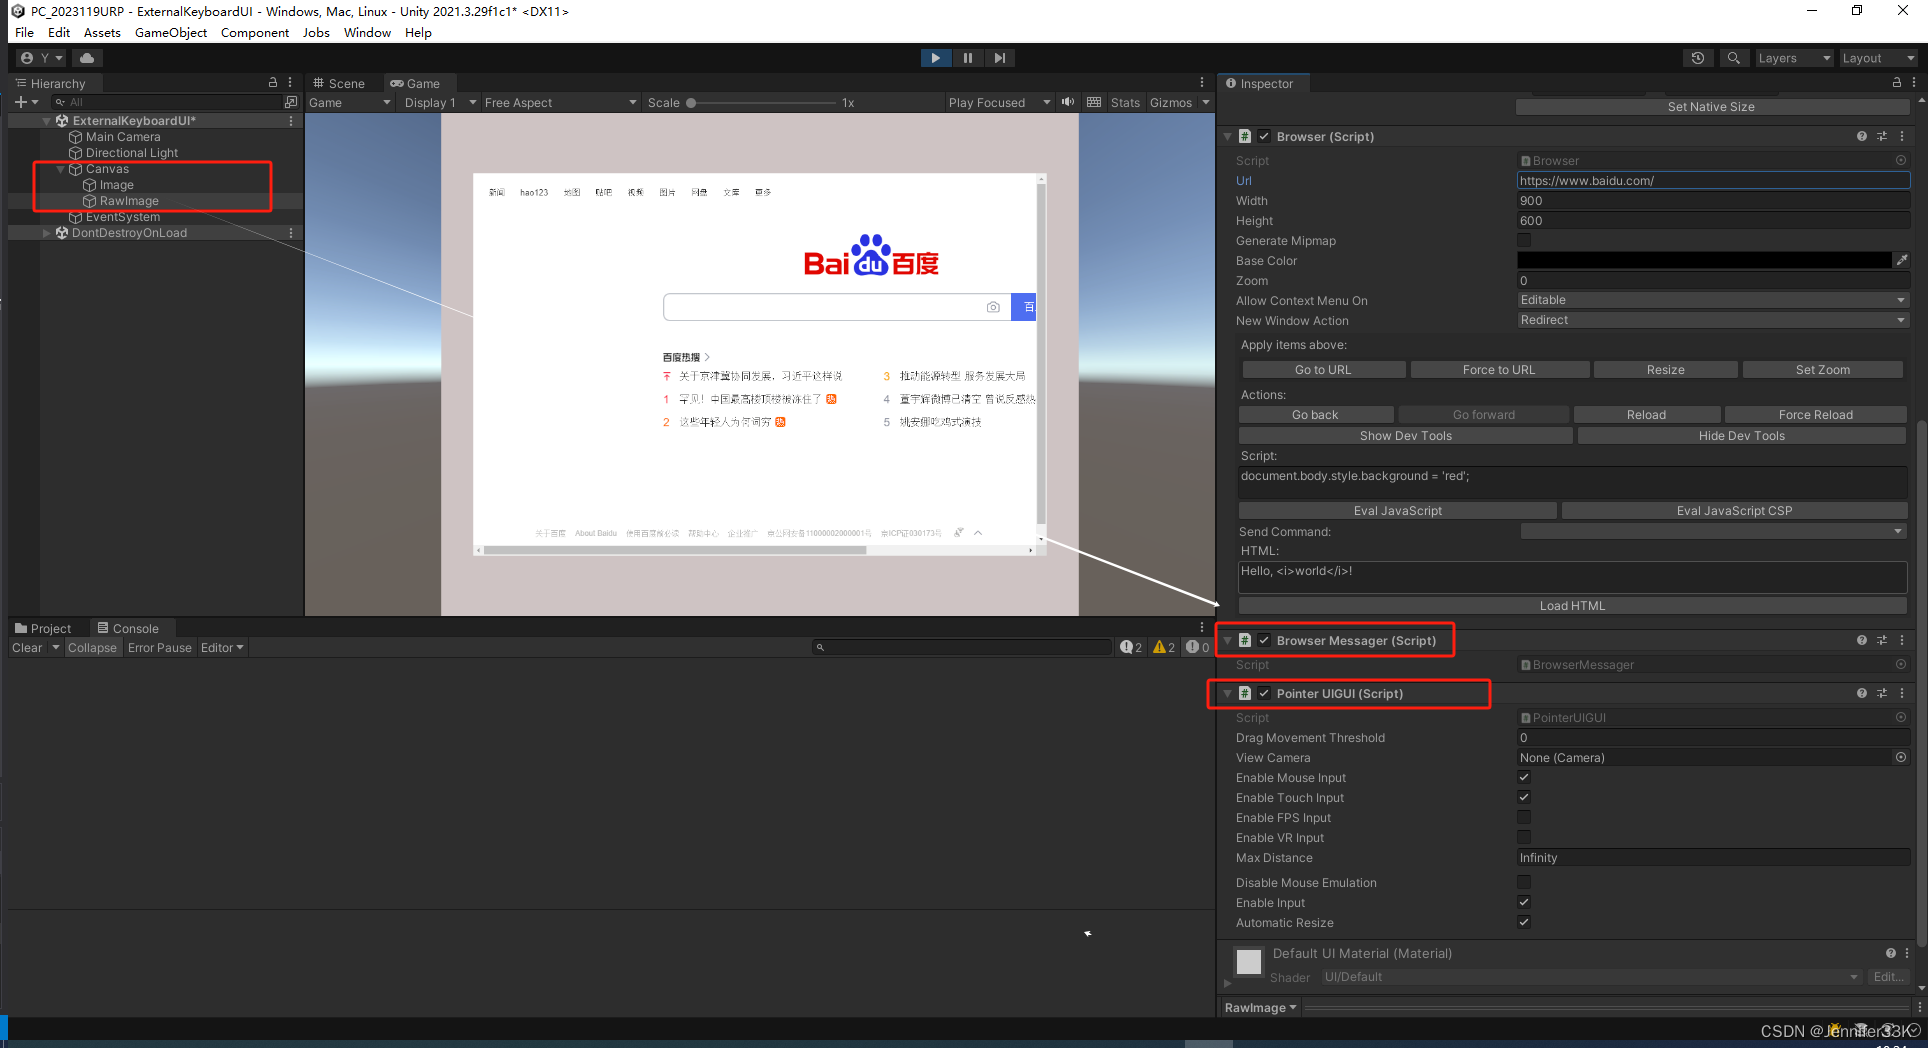Open the Pointer UIGUI help icon
The height and width of the screenshot is (1048, 1928).
[x=1861, y=693]
